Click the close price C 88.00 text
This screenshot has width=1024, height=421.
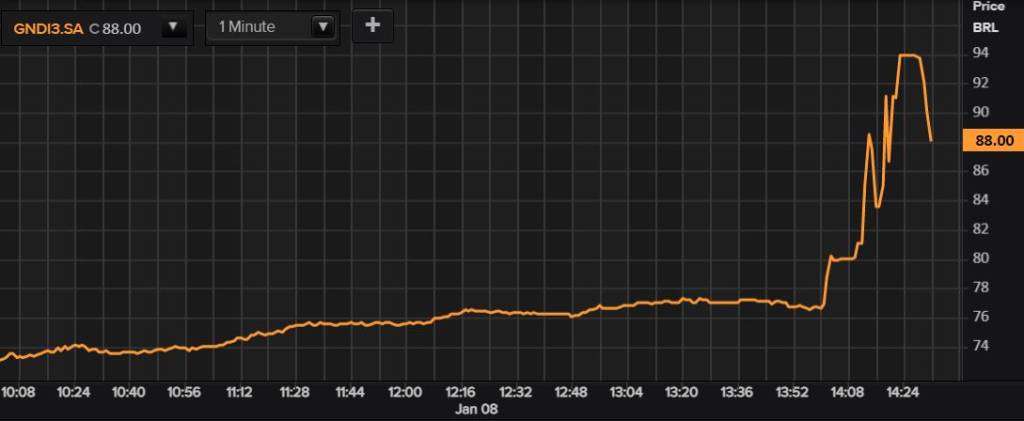[x=115, y=28]
